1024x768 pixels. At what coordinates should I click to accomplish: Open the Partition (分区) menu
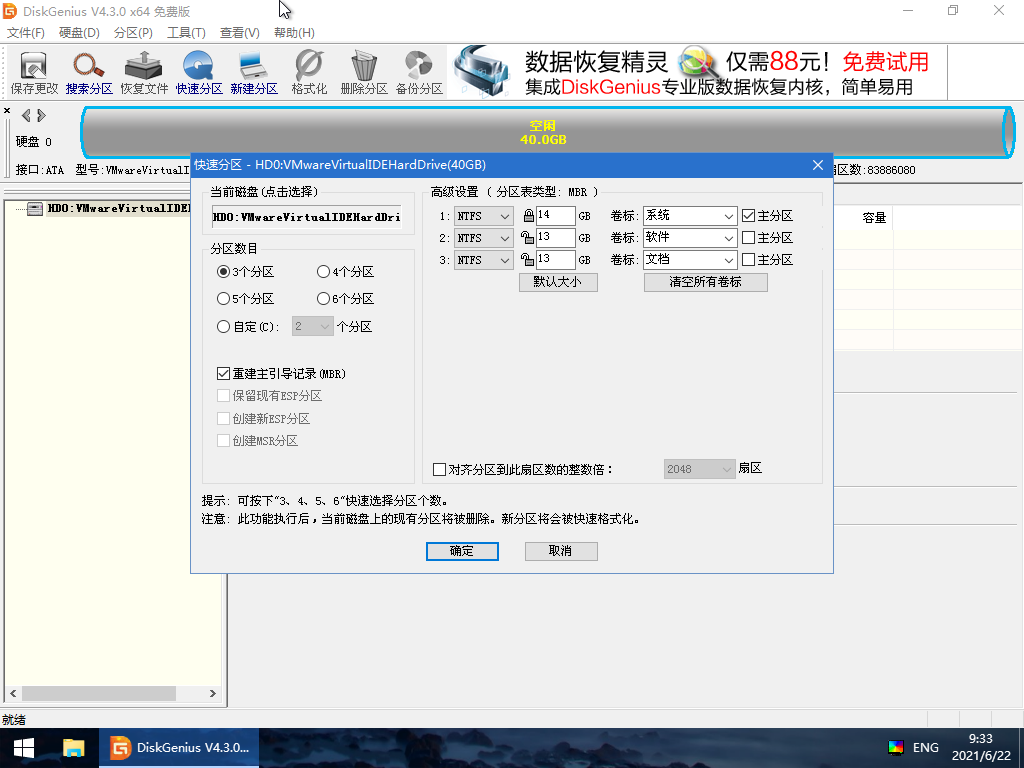(133, 33)
